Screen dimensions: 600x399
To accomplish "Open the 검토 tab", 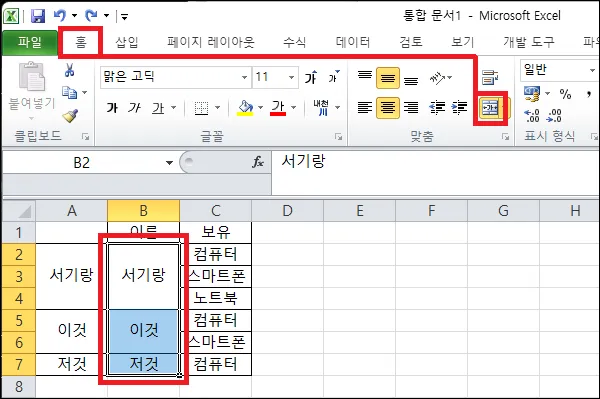I will click(411, 42).
